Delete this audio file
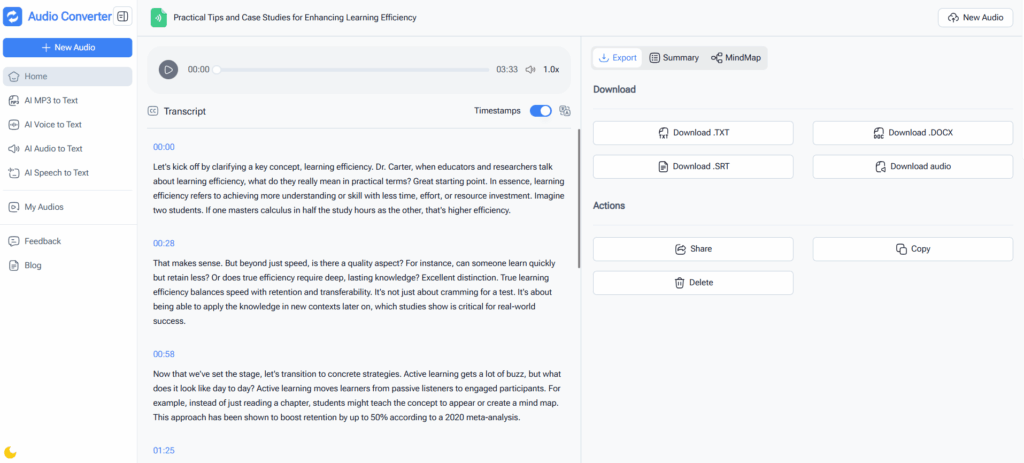Image resolution: width=1024 pixels, height=463 pixels. click(693, 283)
